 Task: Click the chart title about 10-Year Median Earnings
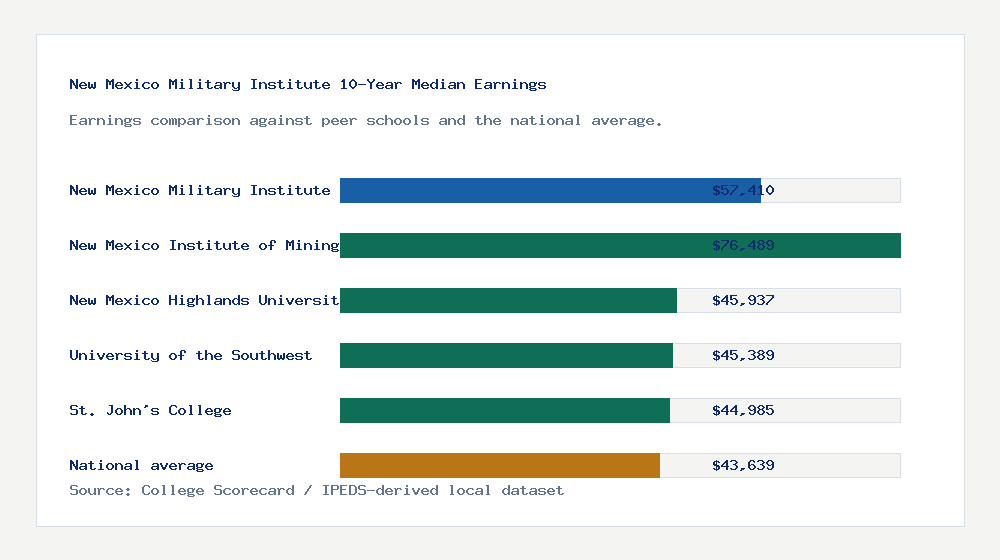307,84
